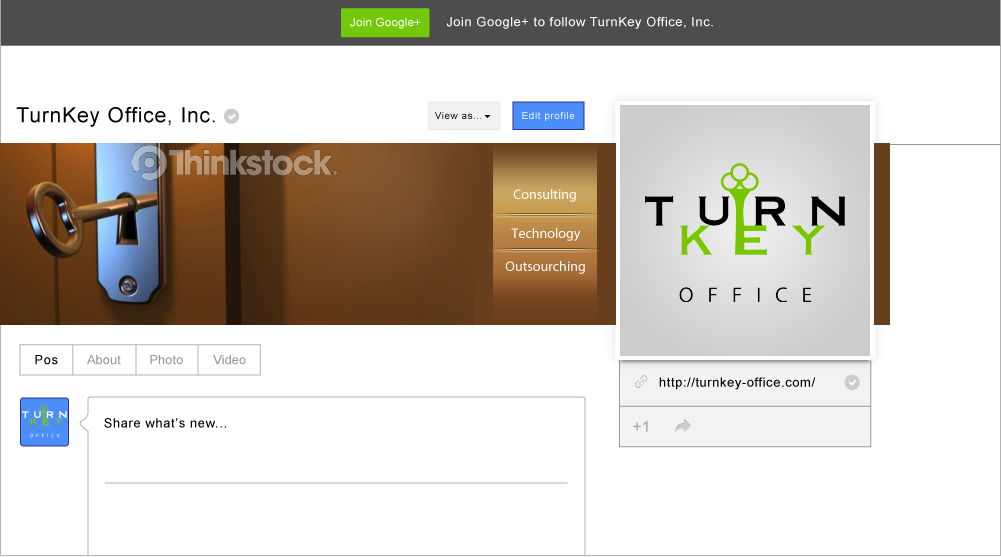Click small TurnKey avatar beside share box

tap(45, 422)
